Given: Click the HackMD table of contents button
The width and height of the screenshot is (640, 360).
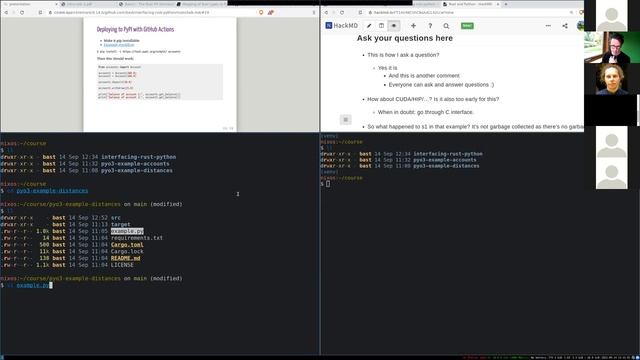Looking at the screenshot, I should pyautogui.click(x=346, y=120).
